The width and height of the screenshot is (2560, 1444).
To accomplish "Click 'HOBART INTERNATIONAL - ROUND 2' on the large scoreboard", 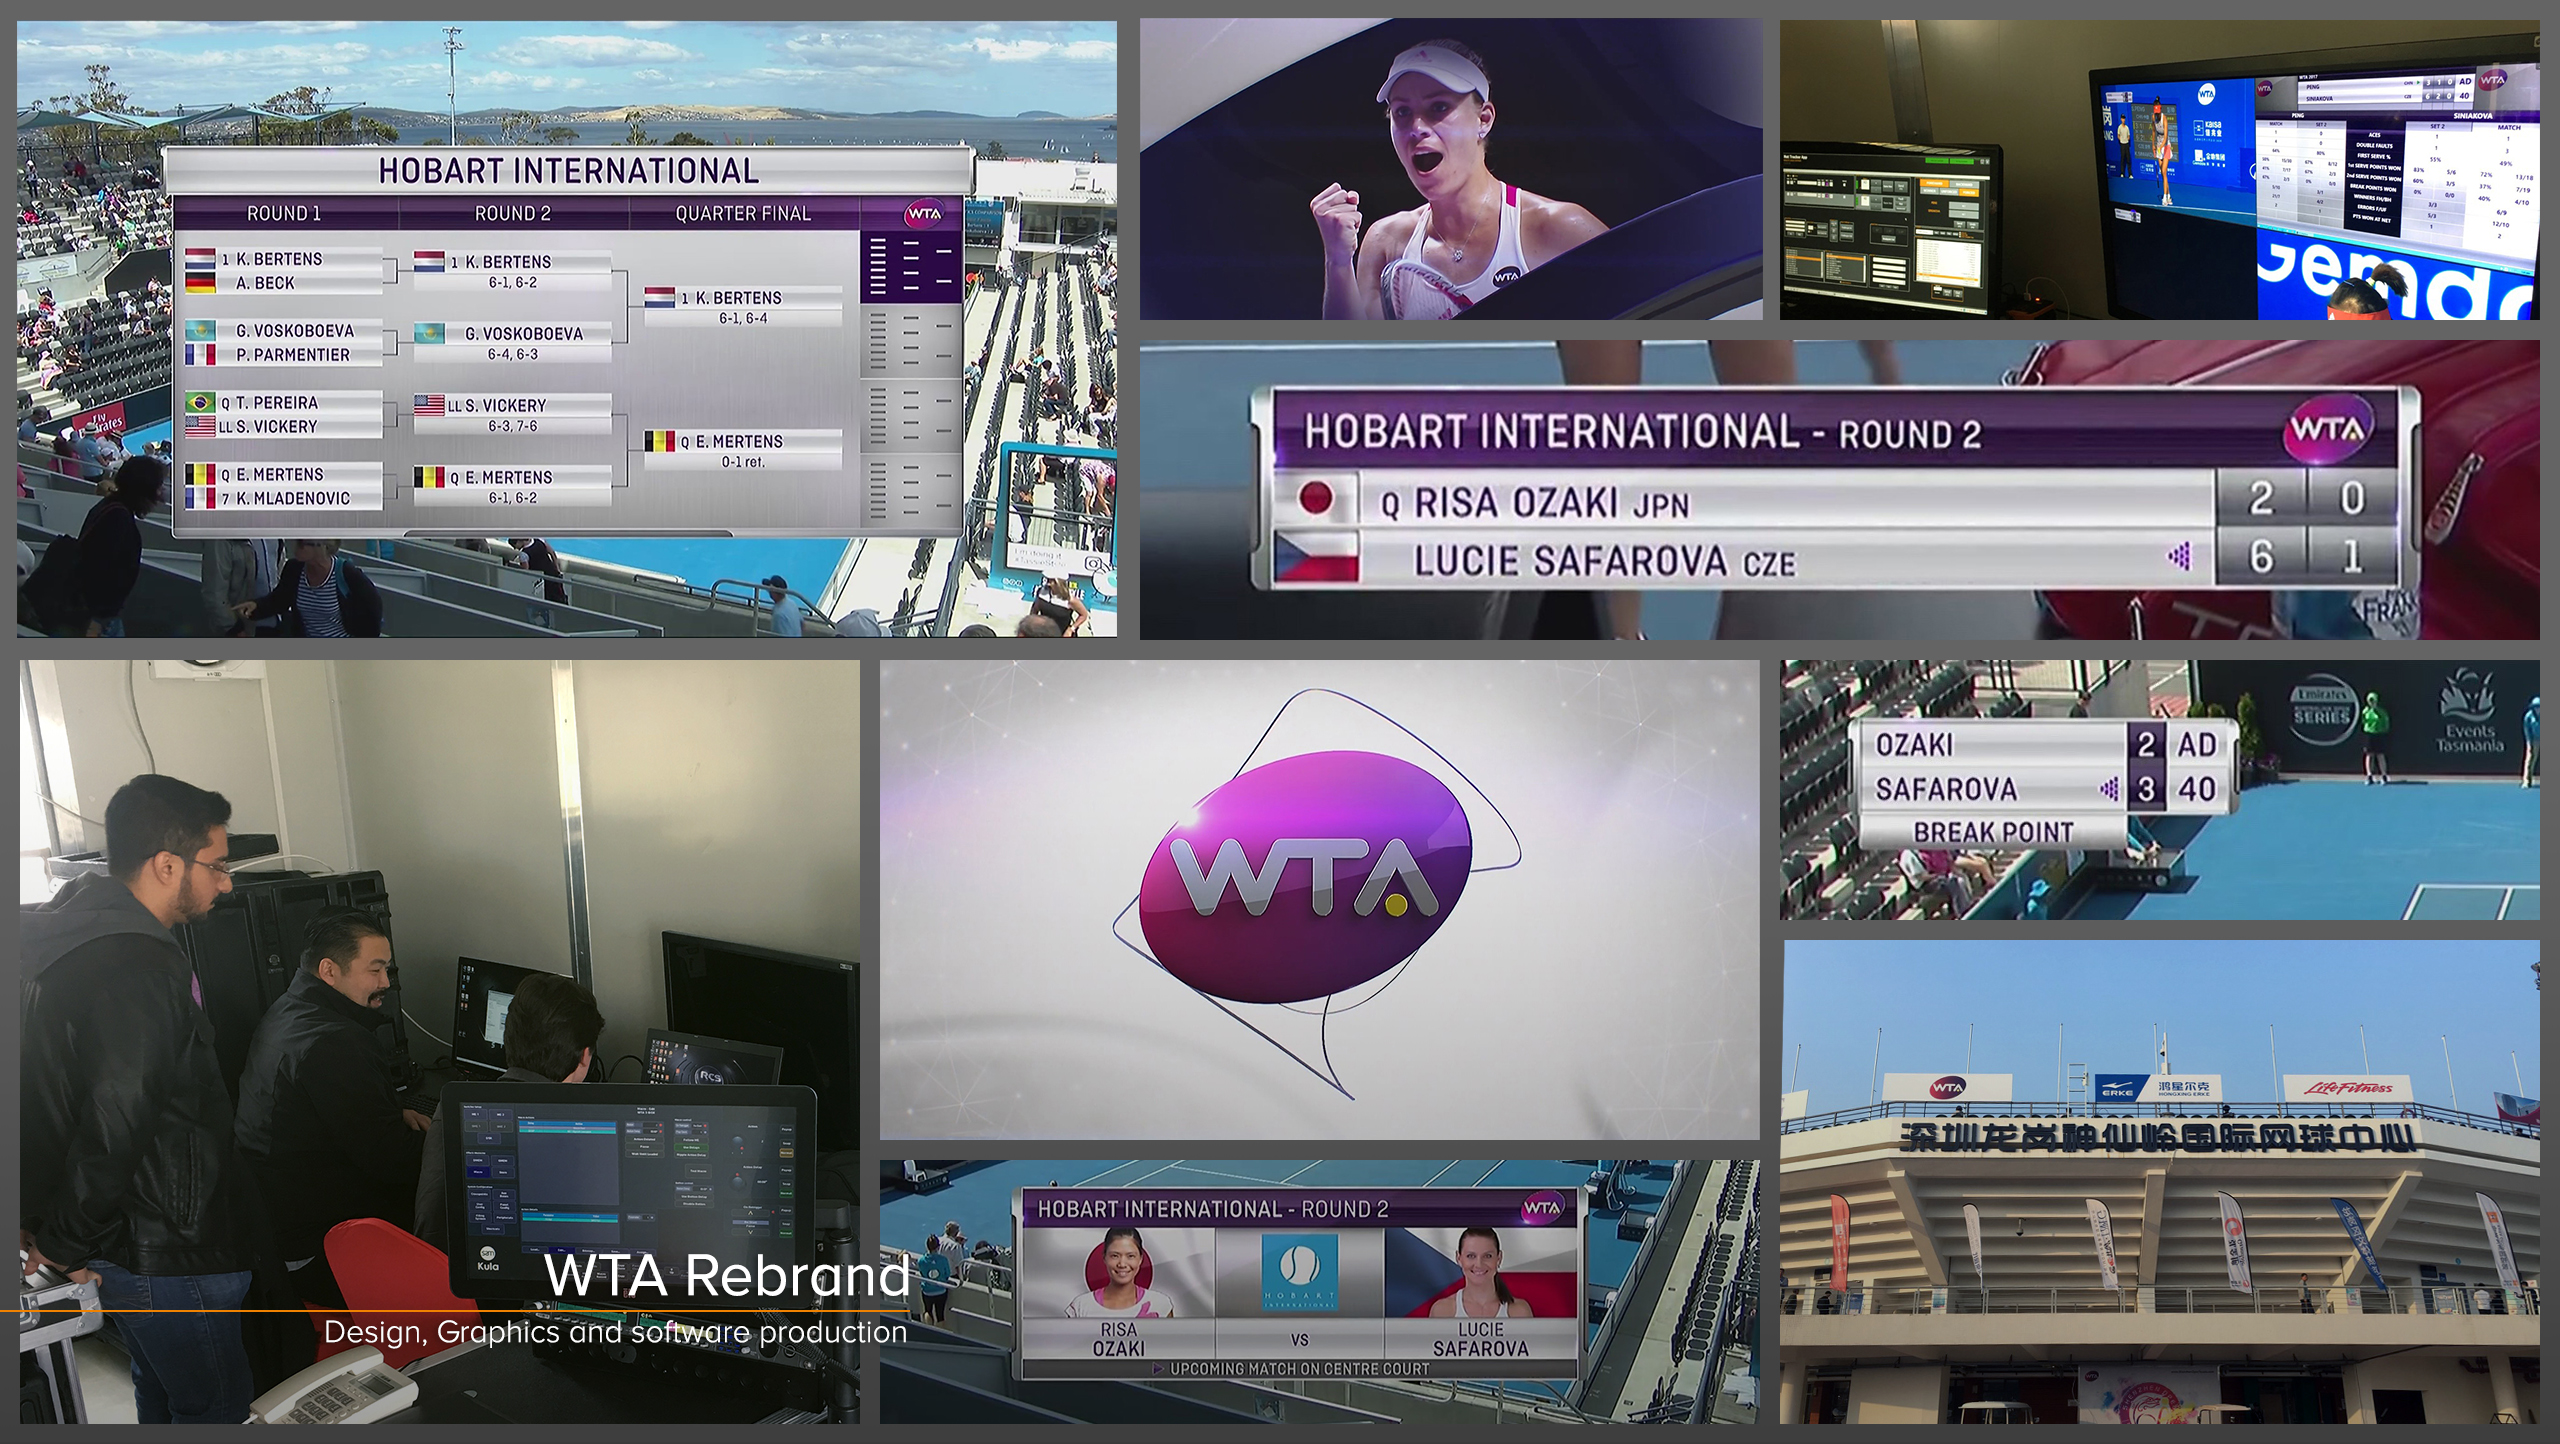I will click(1642, 432).
